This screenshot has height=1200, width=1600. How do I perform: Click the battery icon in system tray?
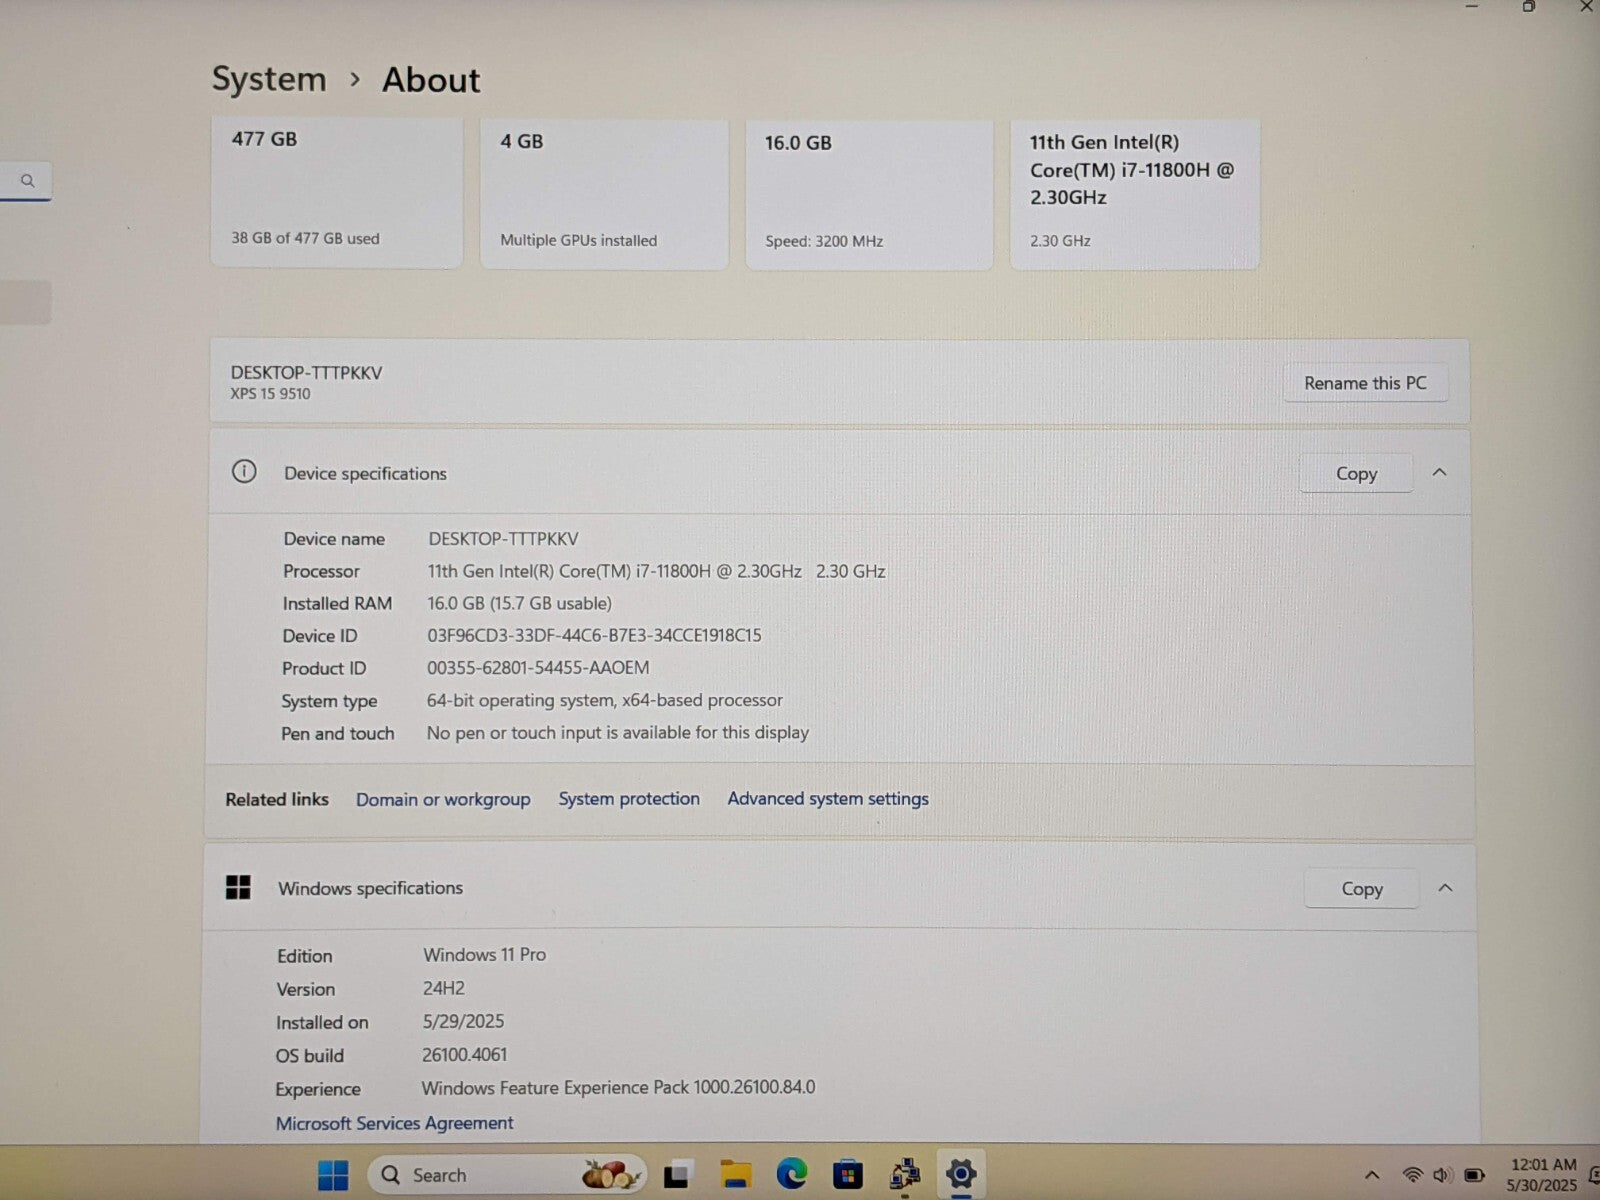pos(1473,1175)
